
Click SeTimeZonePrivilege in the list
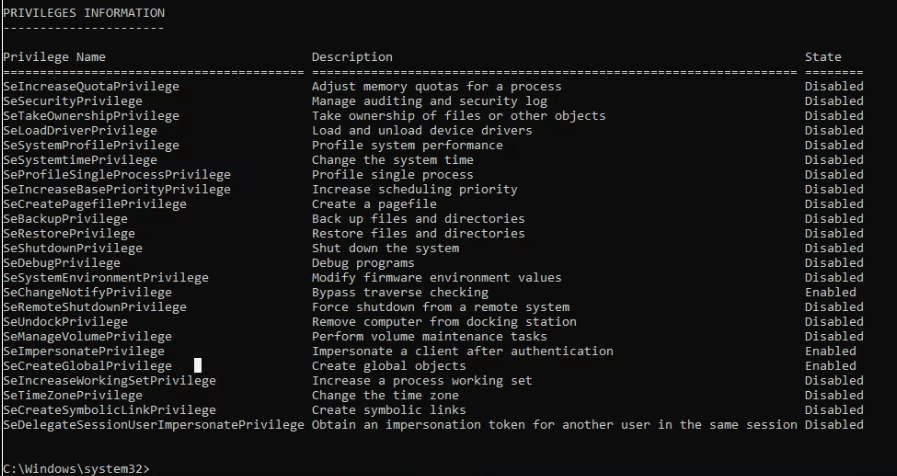[x=73, y=395]
